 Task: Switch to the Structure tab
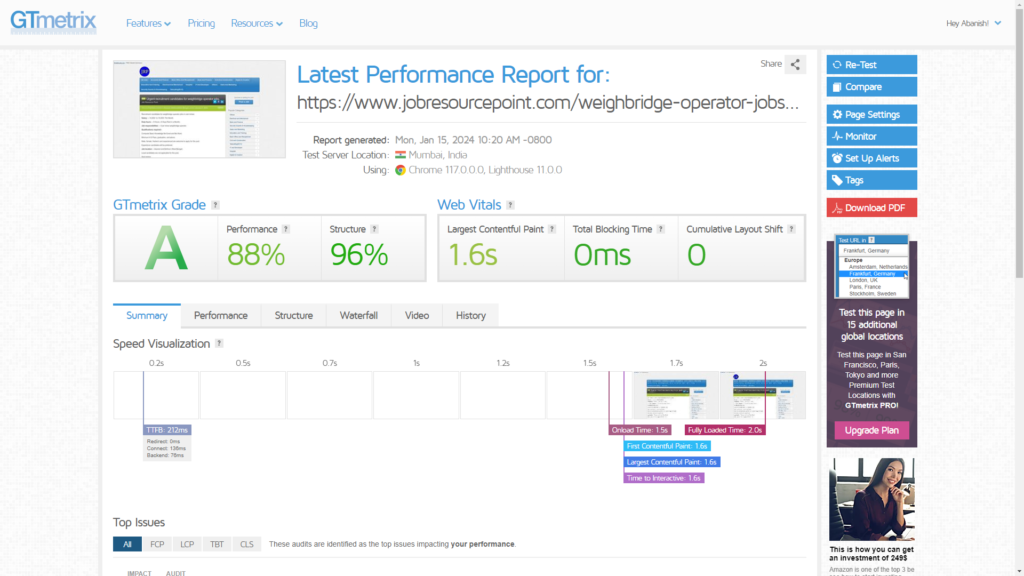(294, 315)
